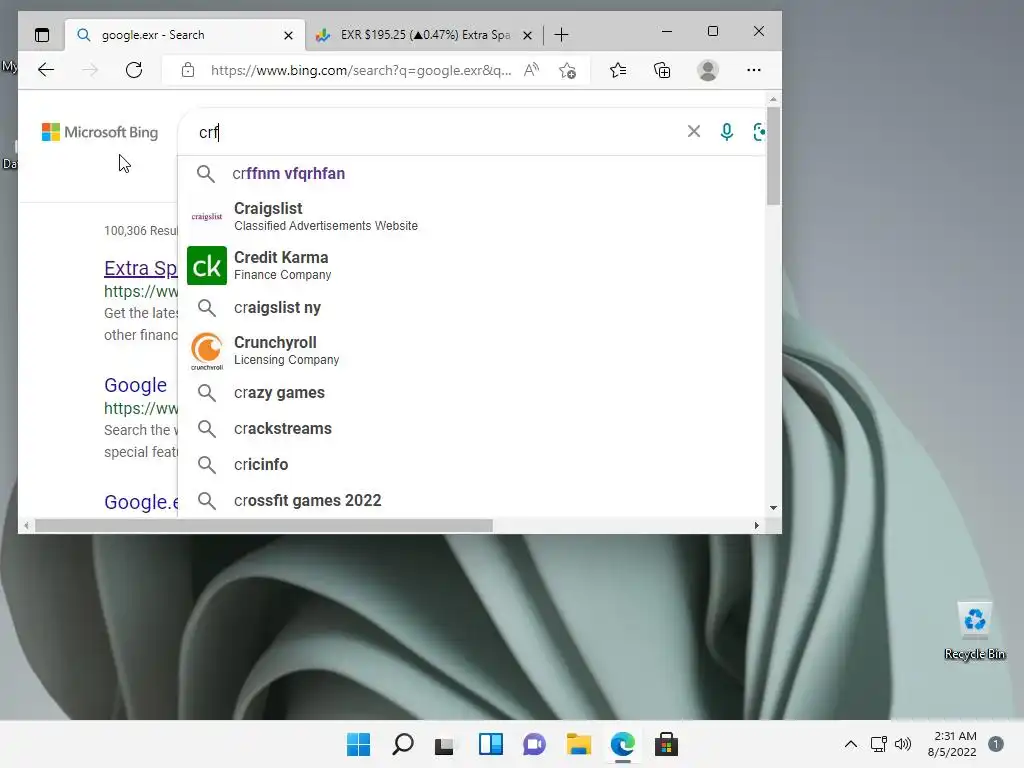The image size is (1024, 768).
Task: Launch Teams Chat from taskbar
Action: (534, 744)
